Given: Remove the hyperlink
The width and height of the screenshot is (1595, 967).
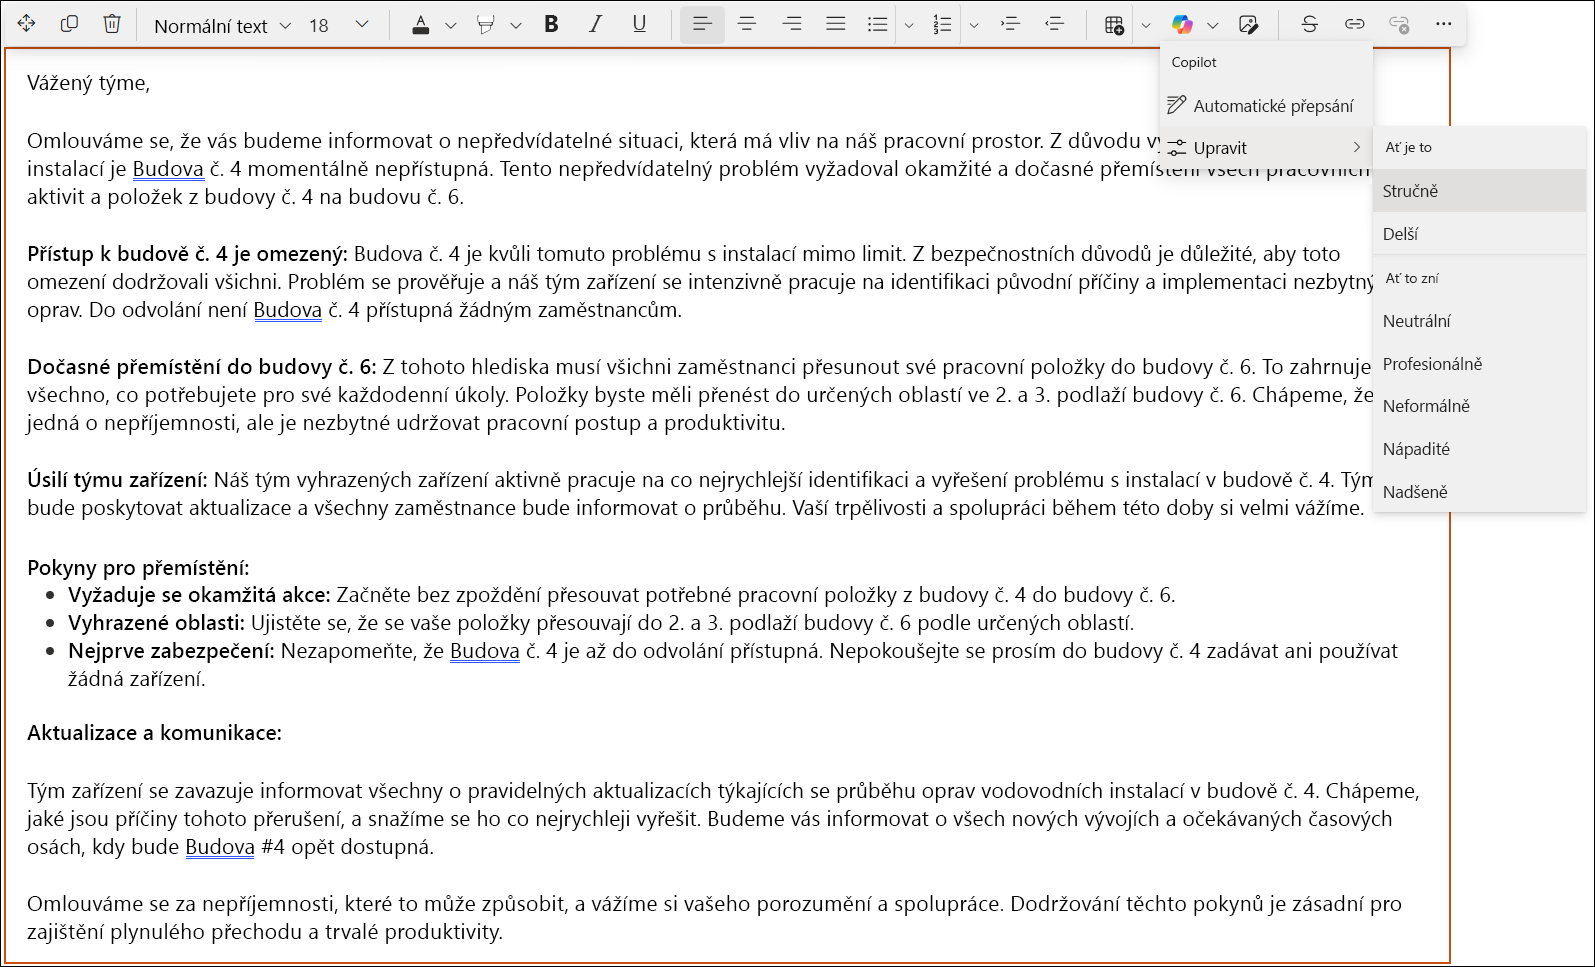Looking at the screenshot, I should click(1399, 24).
